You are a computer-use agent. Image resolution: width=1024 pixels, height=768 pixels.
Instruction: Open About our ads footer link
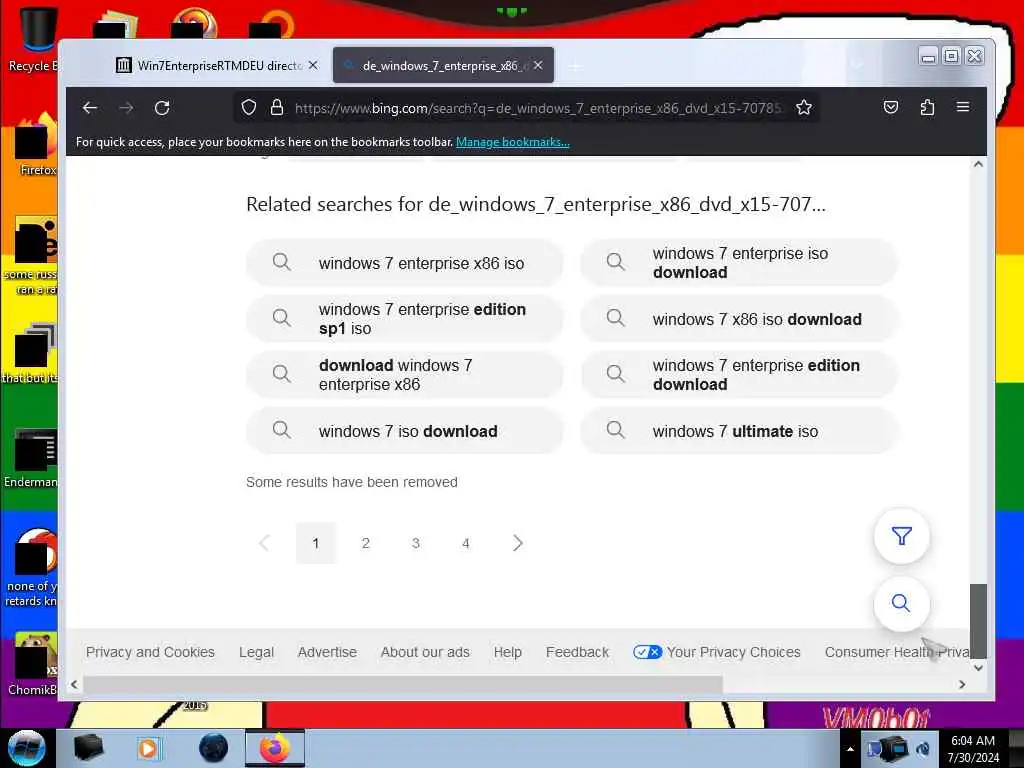(425, 652)
